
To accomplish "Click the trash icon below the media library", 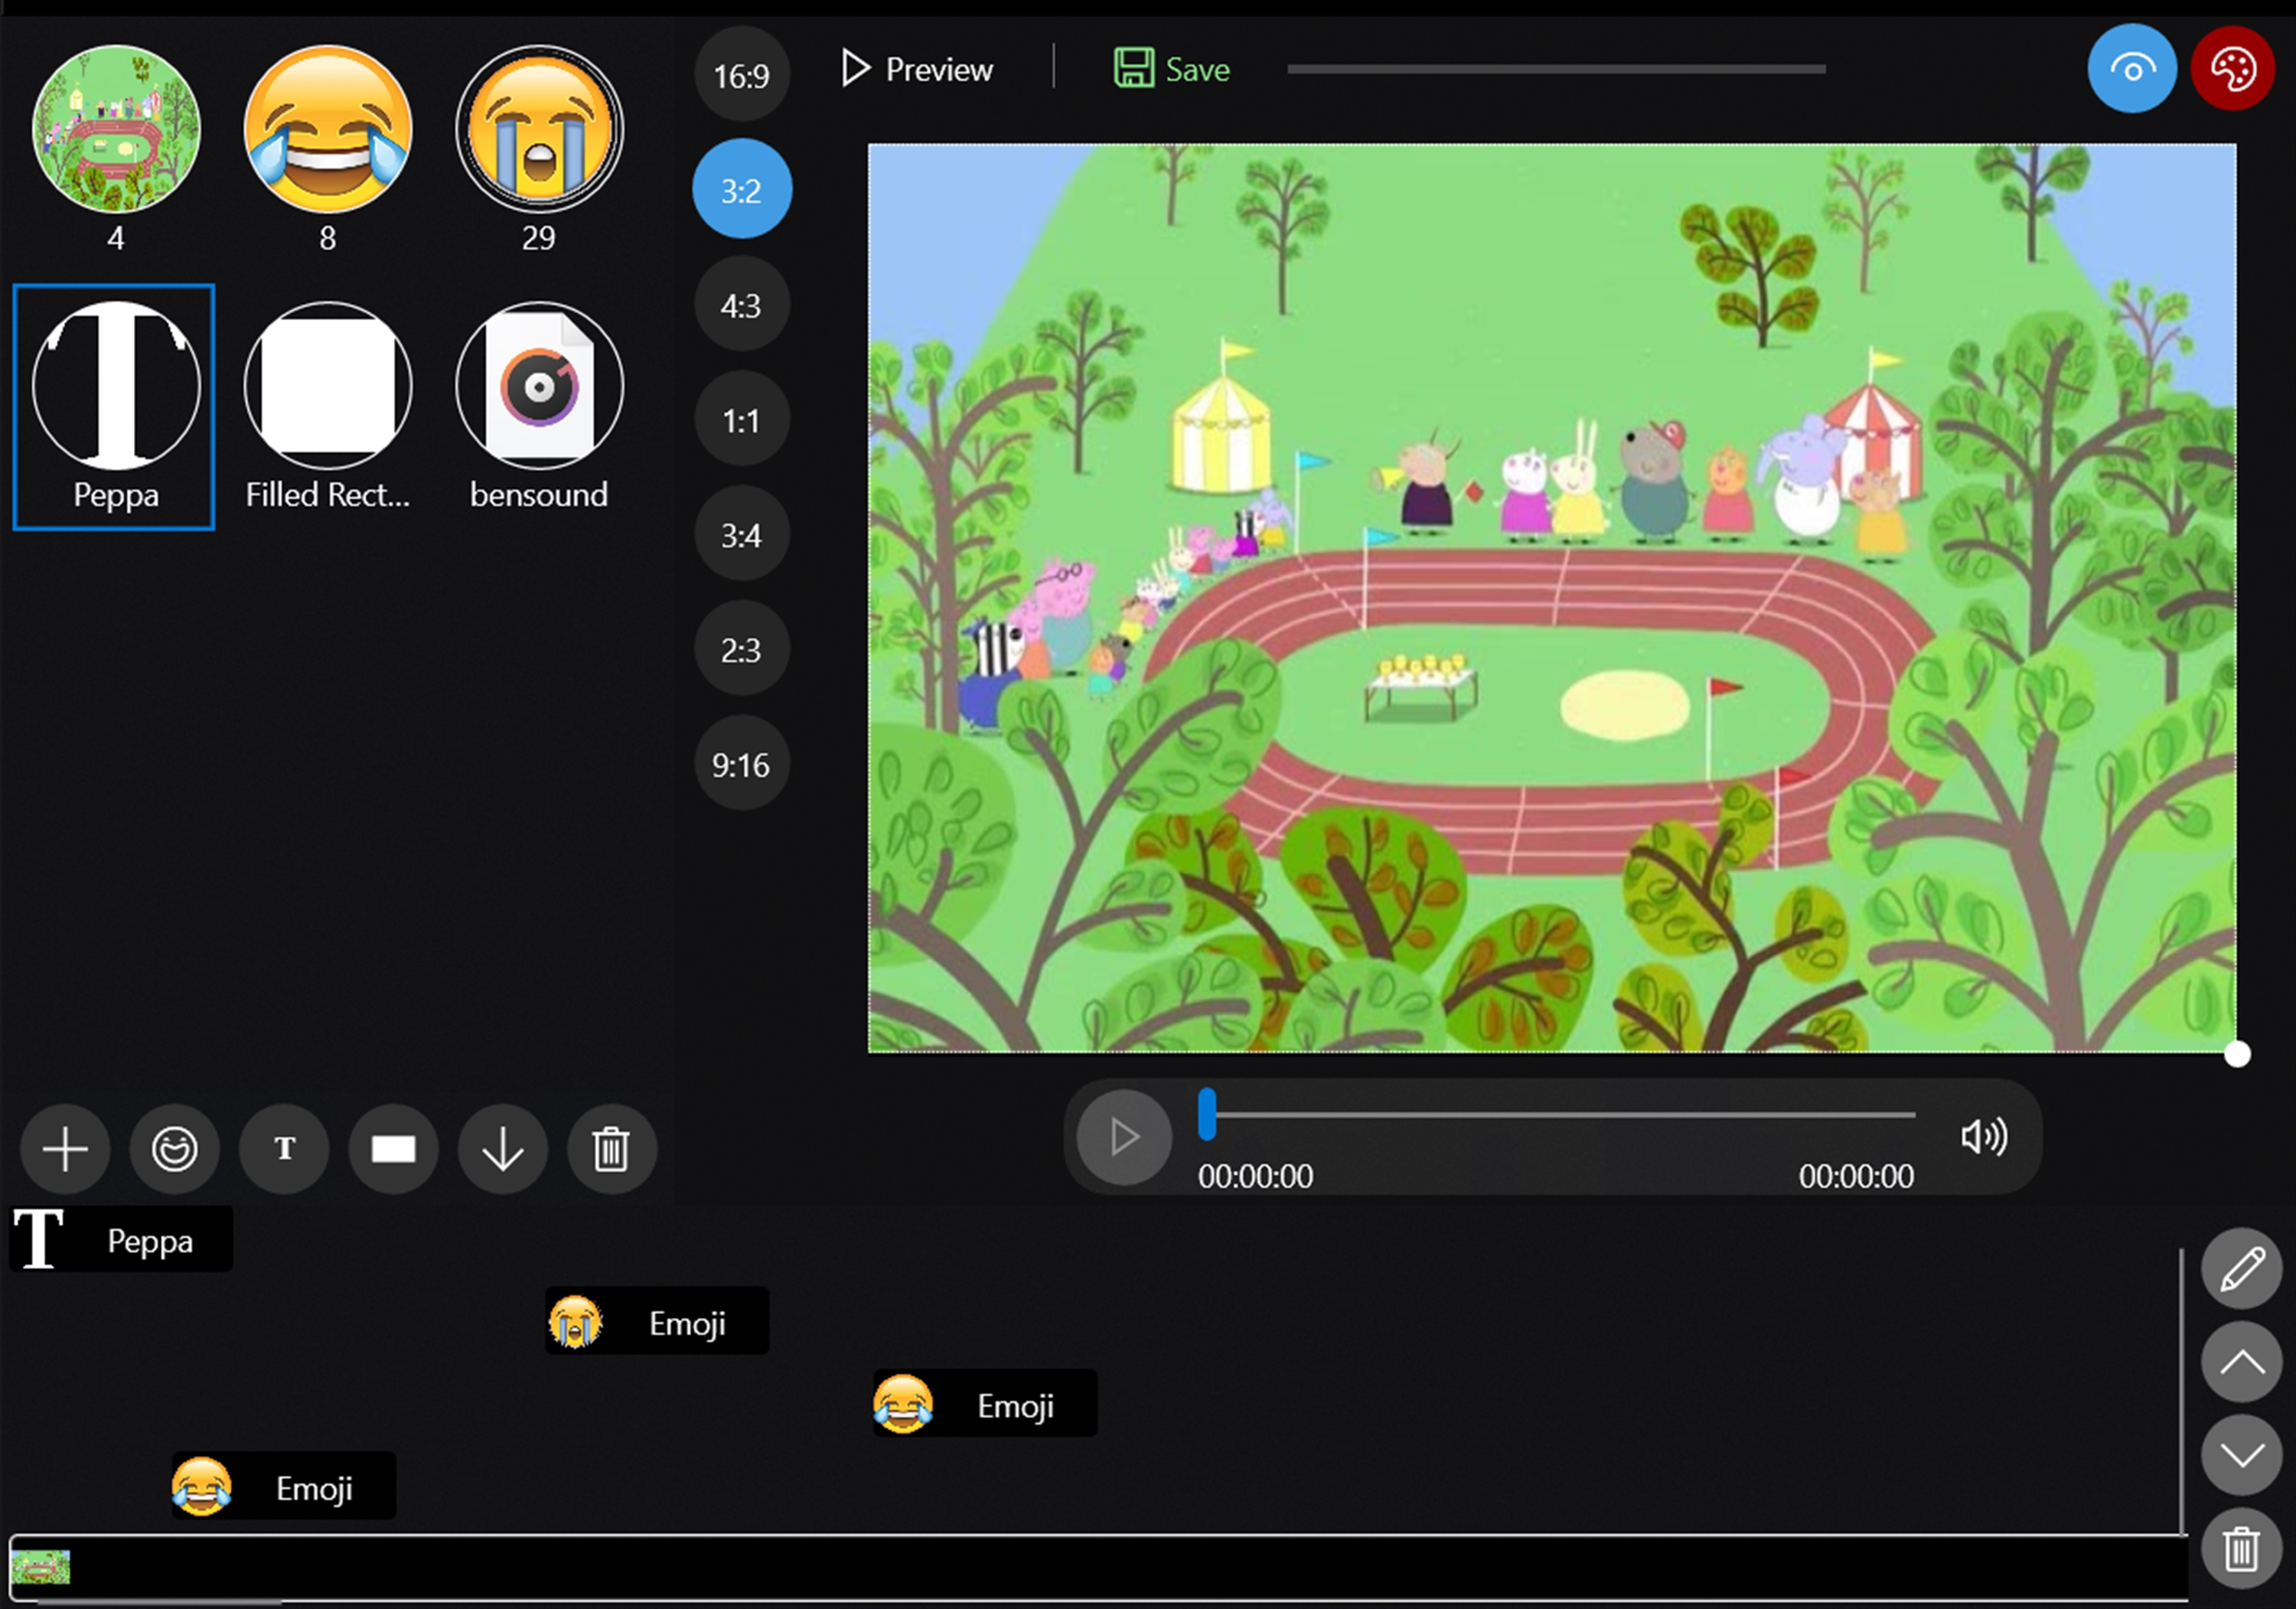I will pos(611,1149).
